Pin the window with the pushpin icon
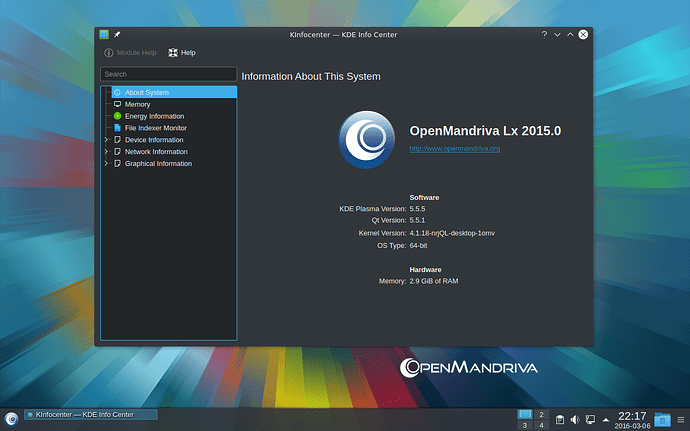The height and width of the screenshot is (431, 690). (x=117, y=34)
